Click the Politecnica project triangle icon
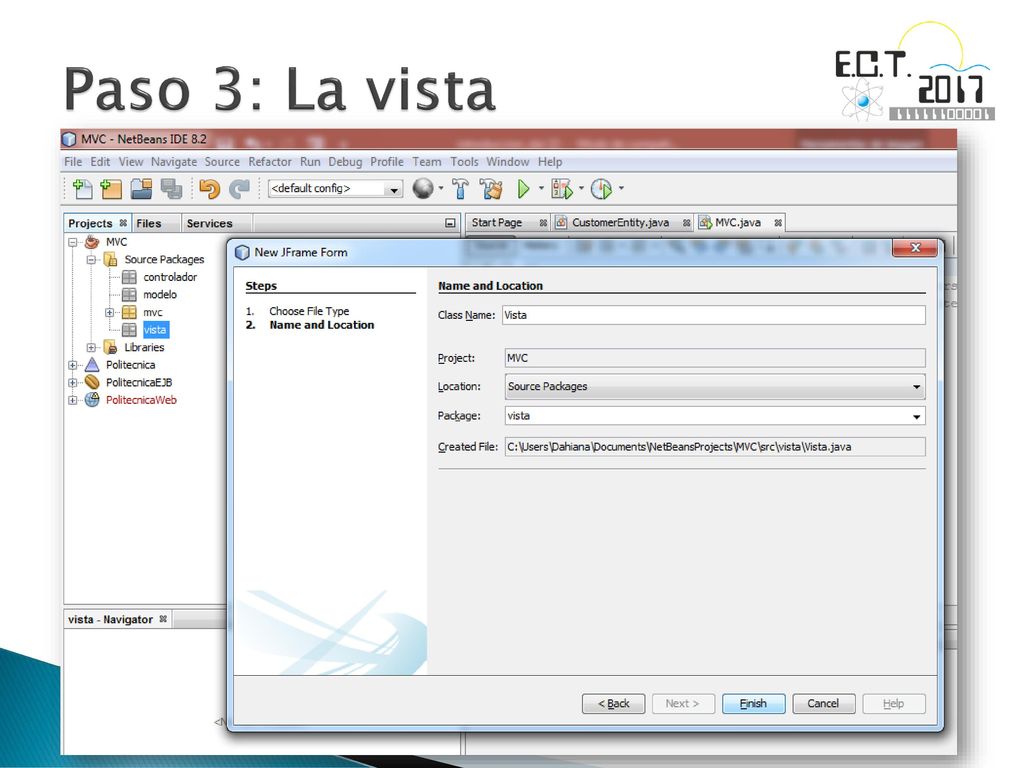This screenshot has height=768, width=1024. point(92,364)
